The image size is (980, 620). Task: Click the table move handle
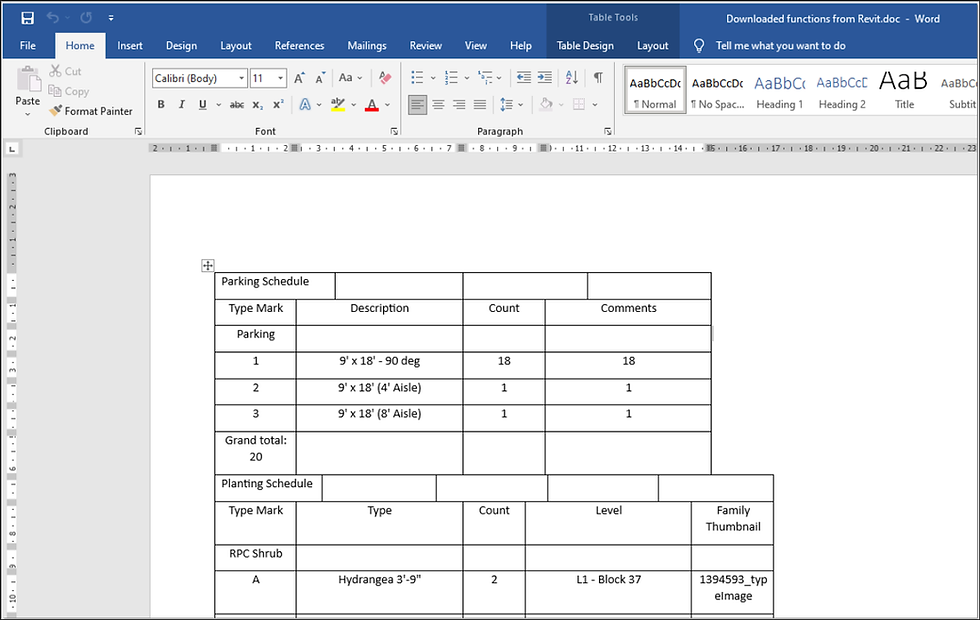pyautogui.click(x=208, y=266)
